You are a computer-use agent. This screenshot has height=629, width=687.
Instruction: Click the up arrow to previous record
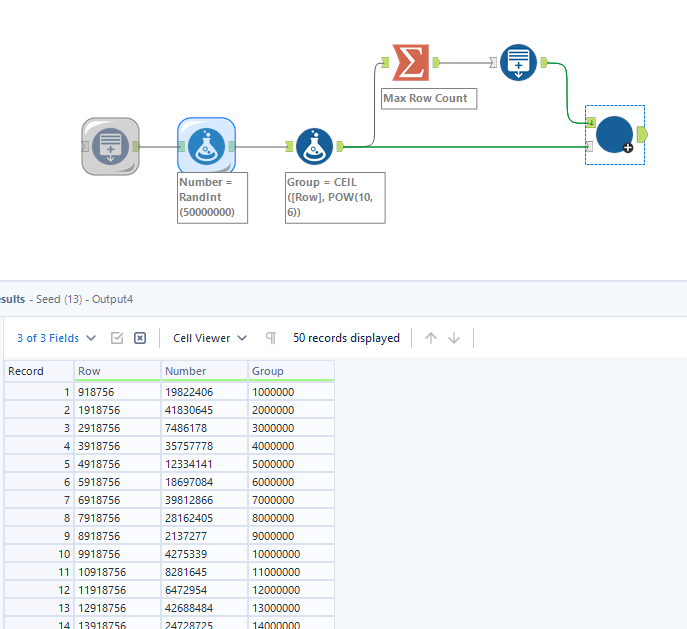click(x=431, y=338)
